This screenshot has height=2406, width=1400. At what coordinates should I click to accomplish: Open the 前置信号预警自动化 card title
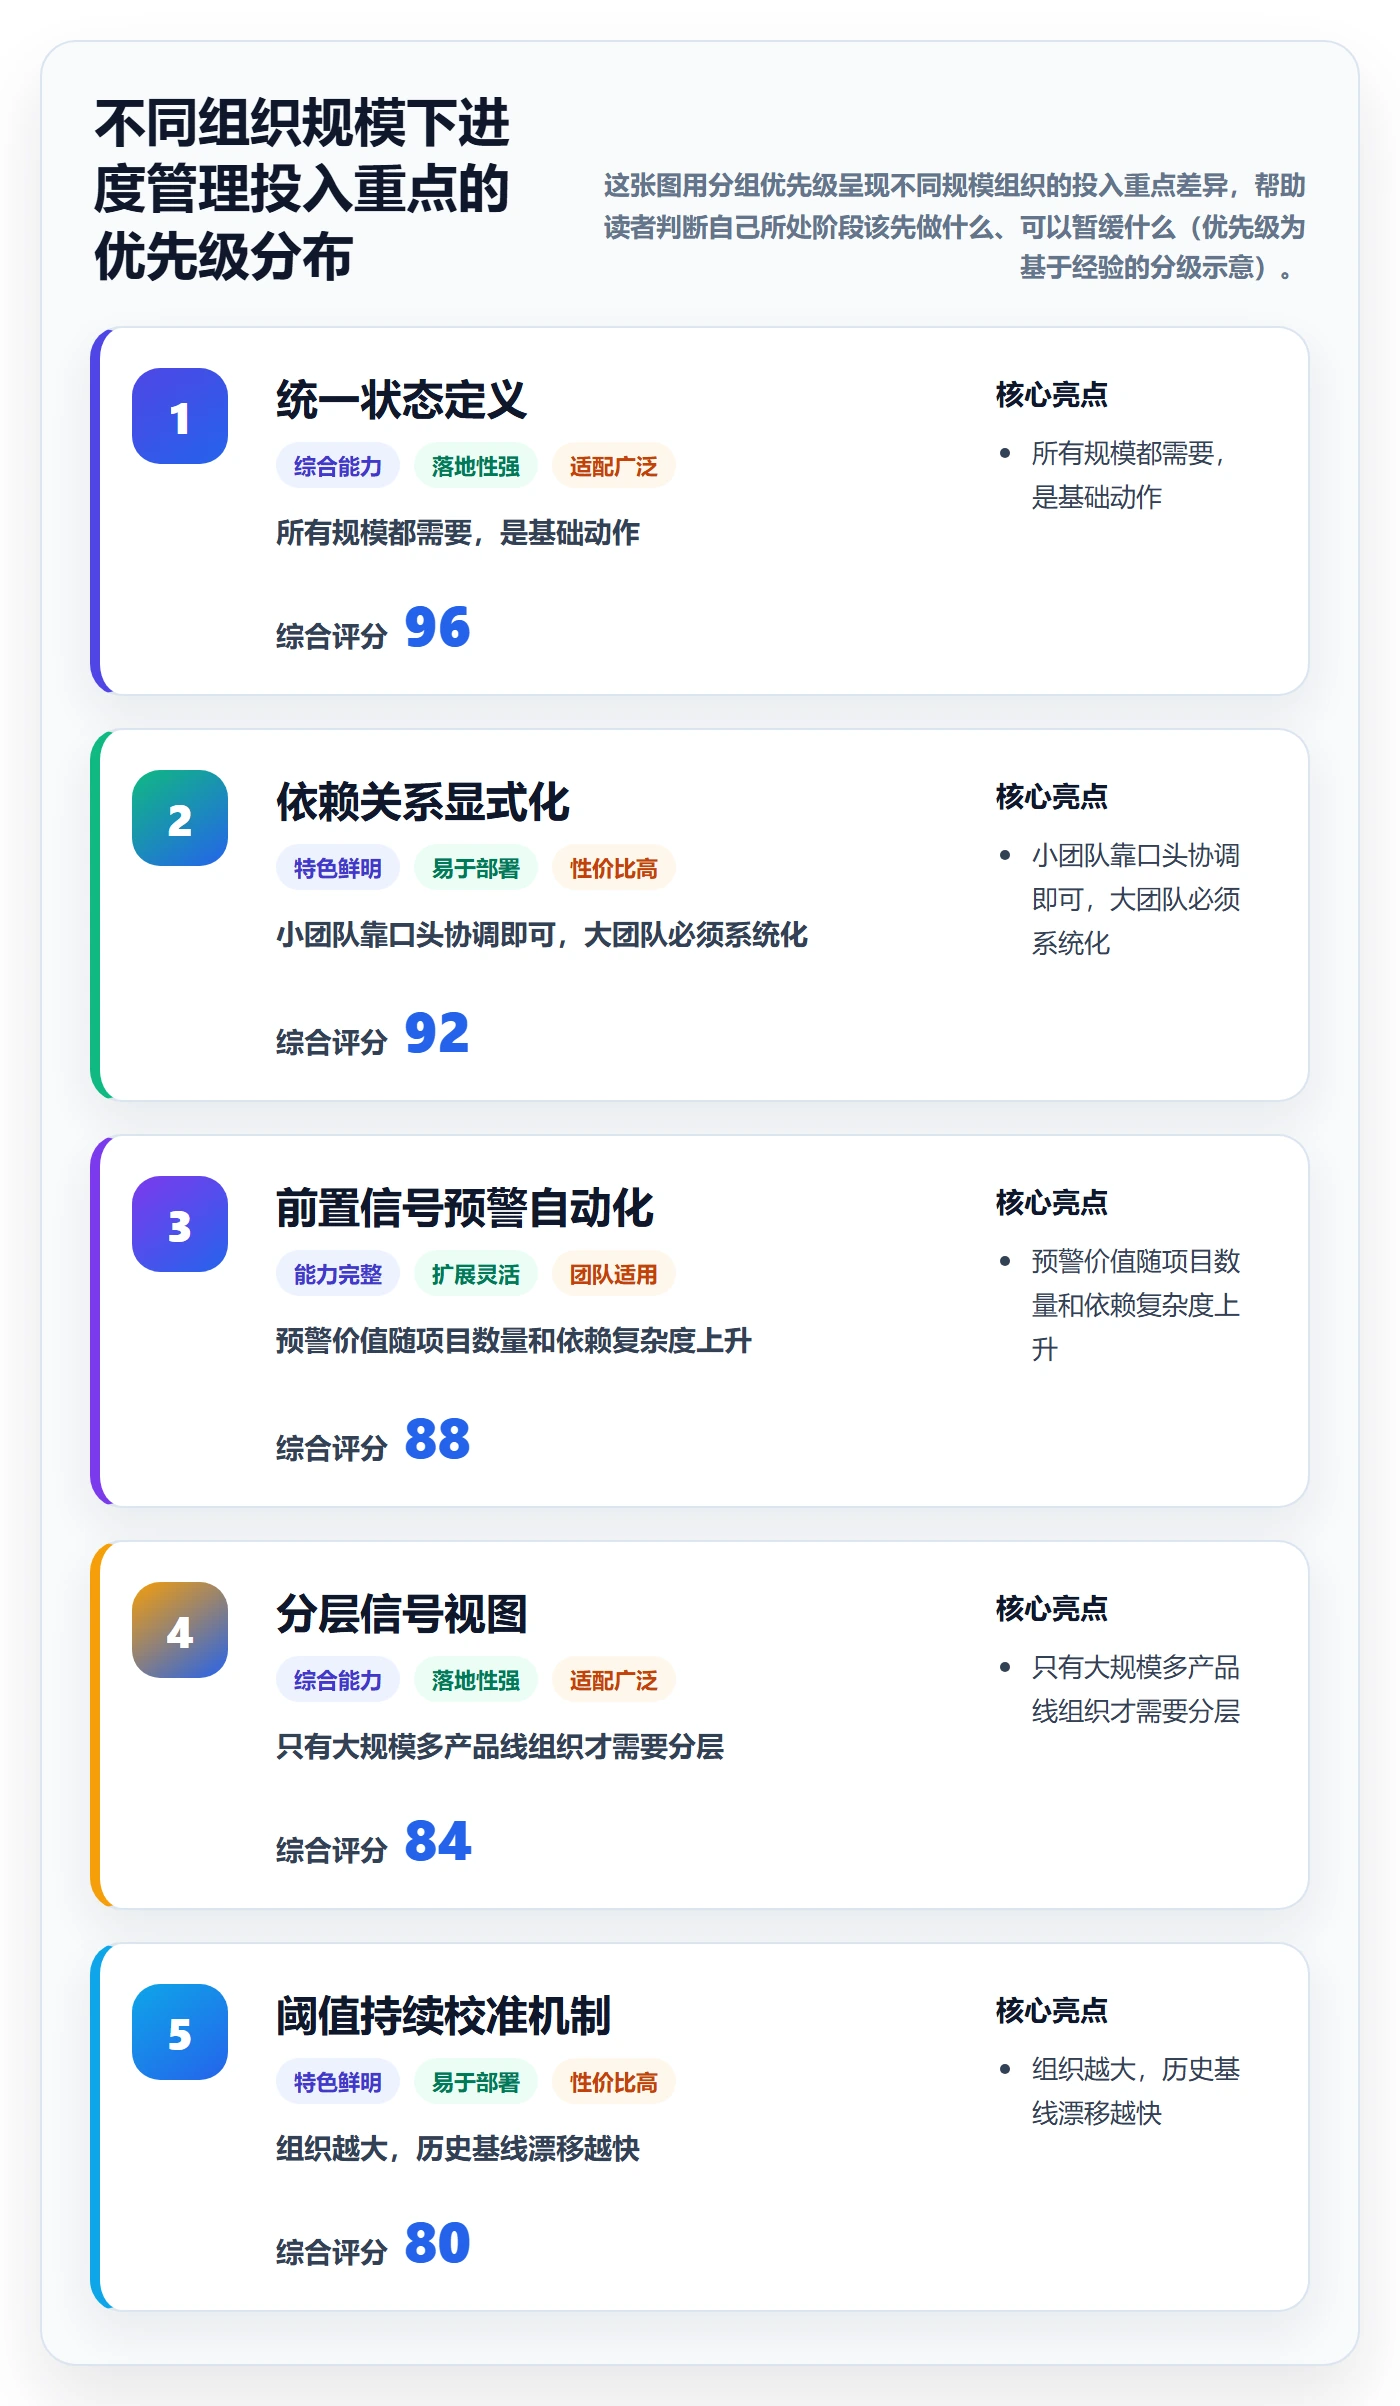[465, 1208]
